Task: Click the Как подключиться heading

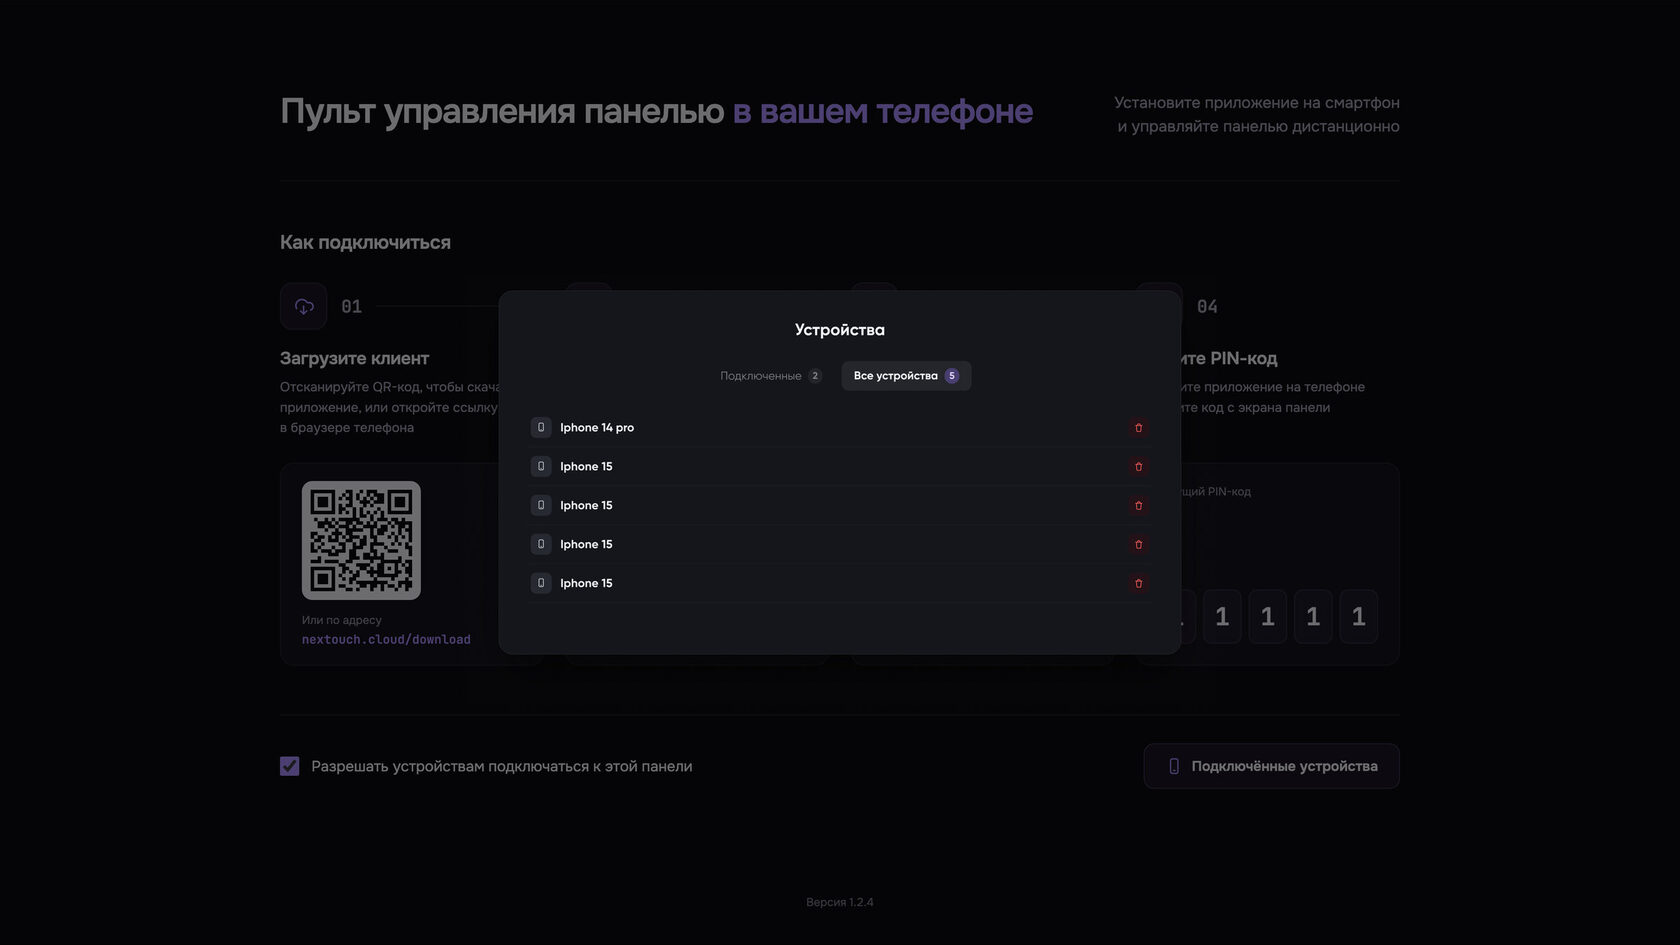Action: 365,243
